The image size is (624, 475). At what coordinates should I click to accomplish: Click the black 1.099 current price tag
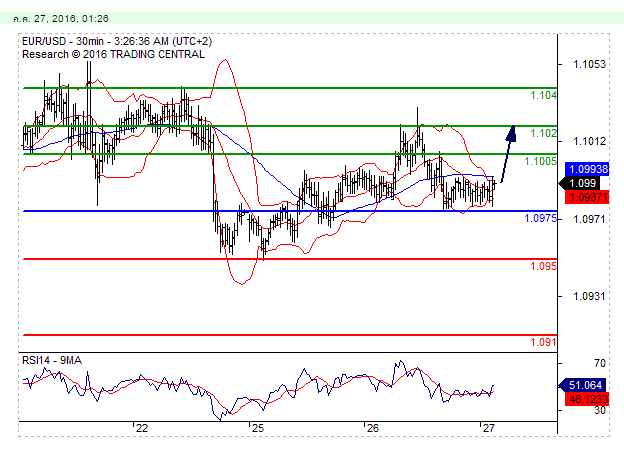coord(579,183)
